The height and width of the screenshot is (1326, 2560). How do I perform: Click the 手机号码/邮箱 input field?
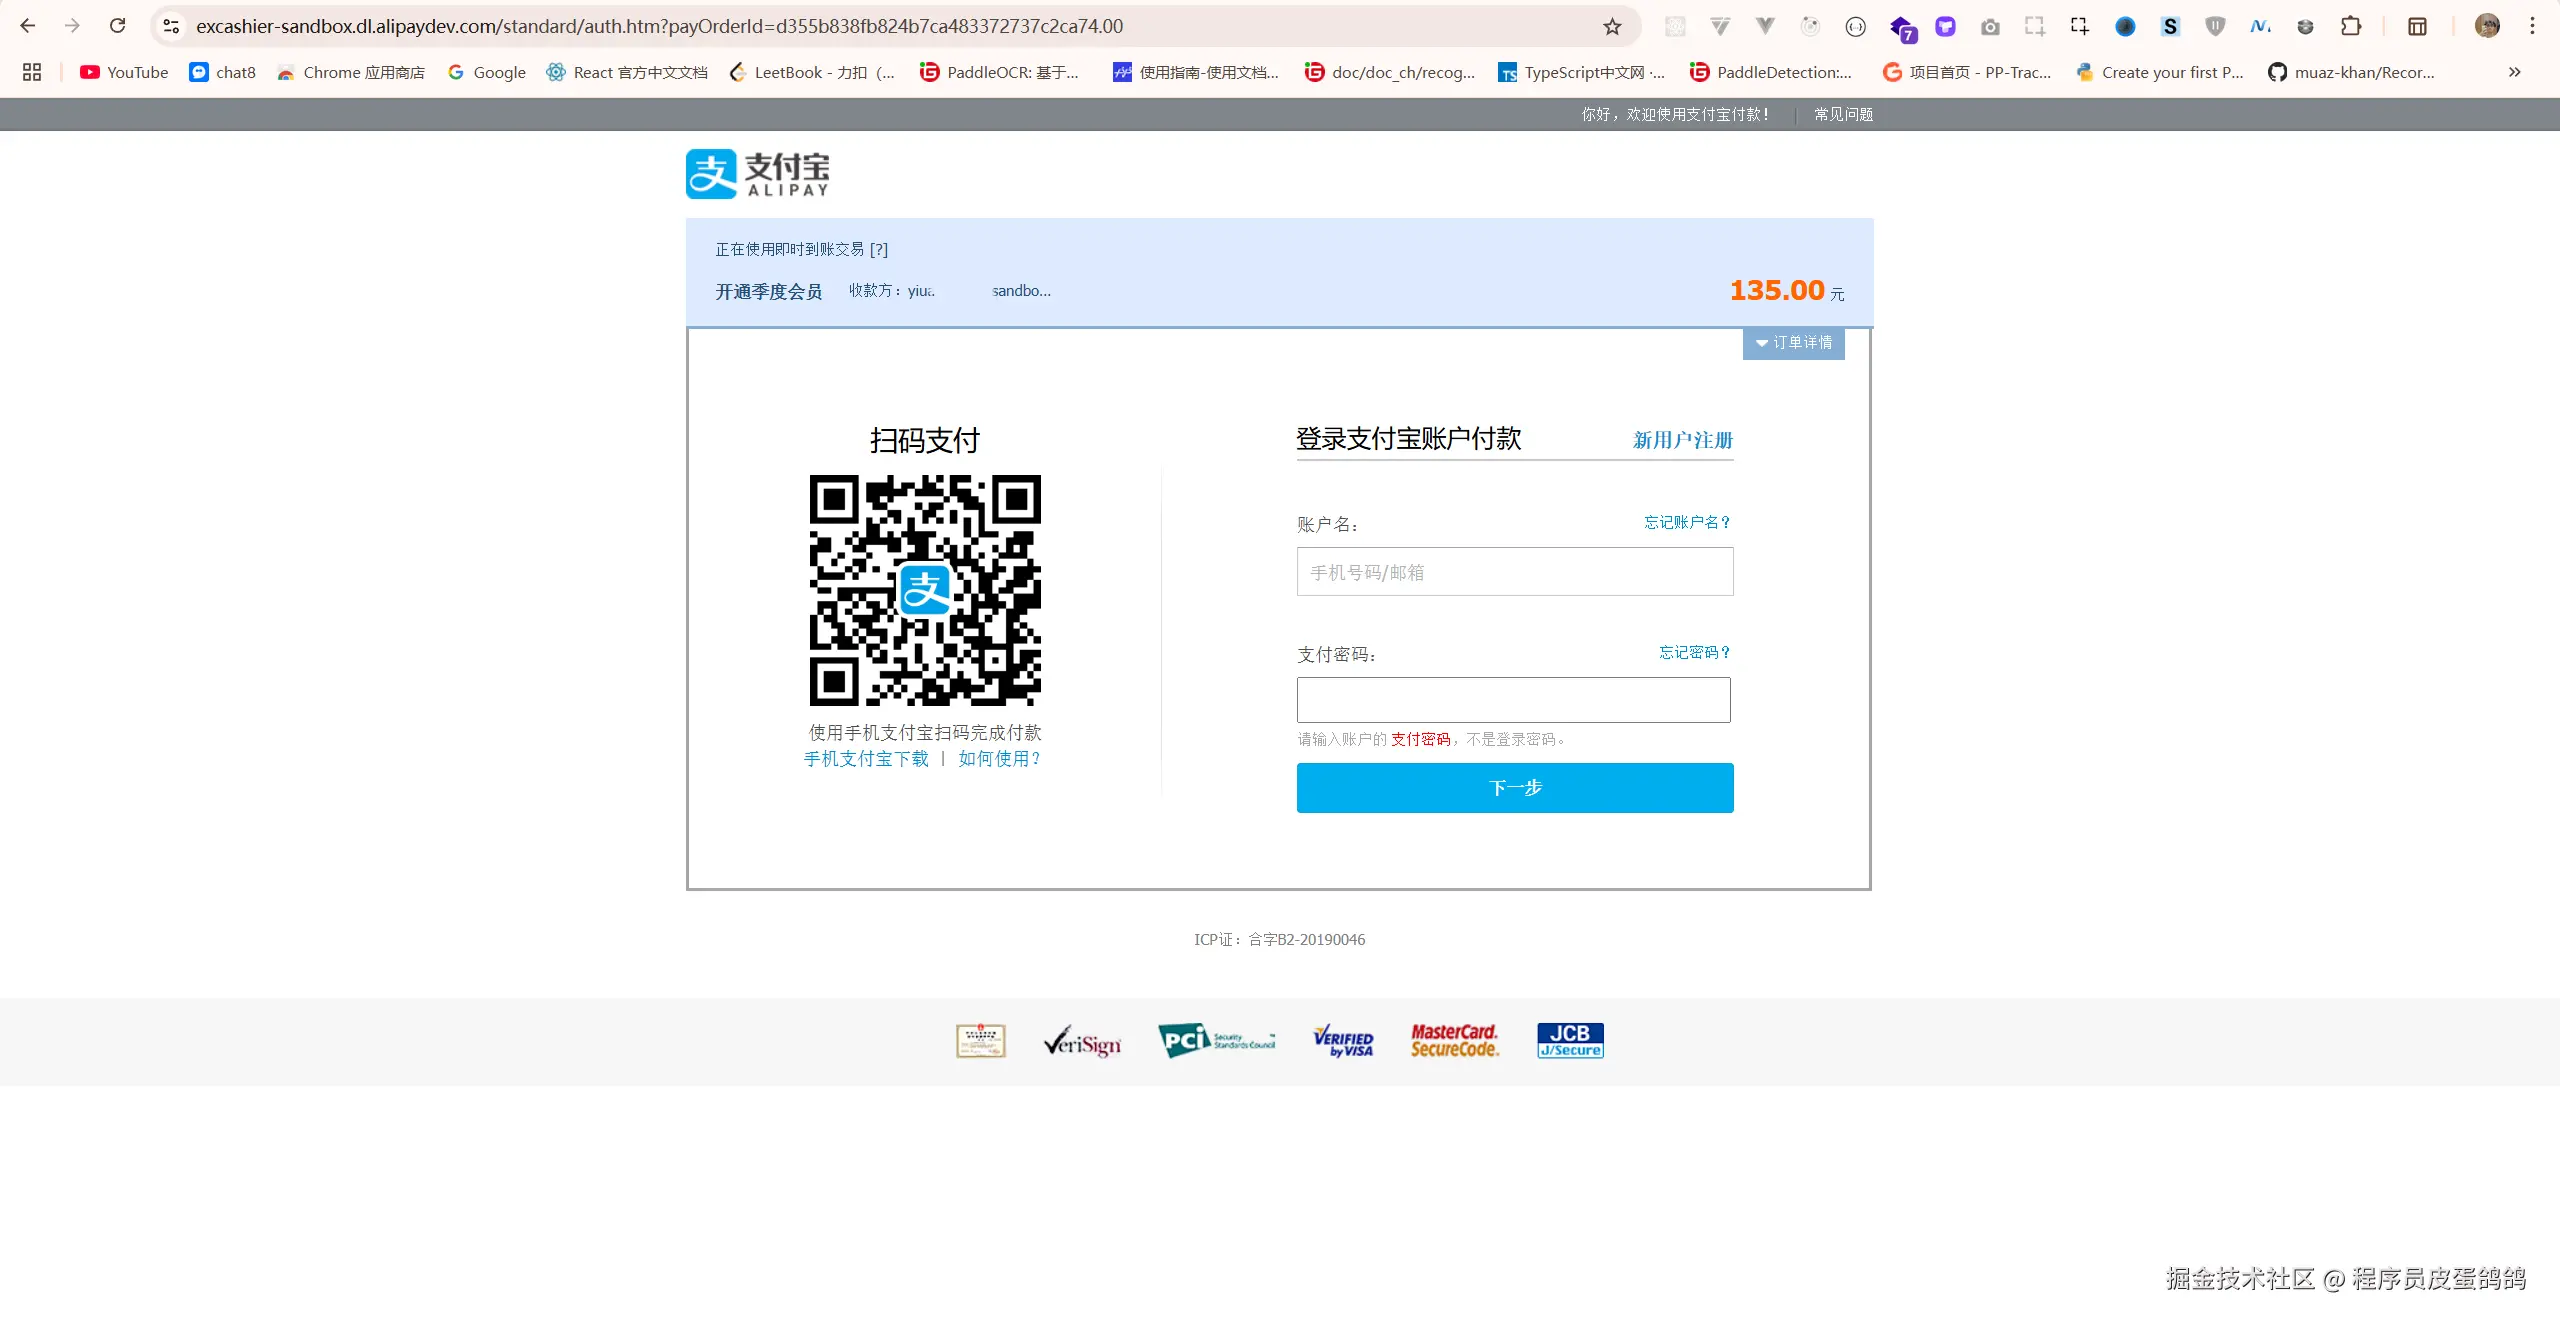[x=1513, y=572]
